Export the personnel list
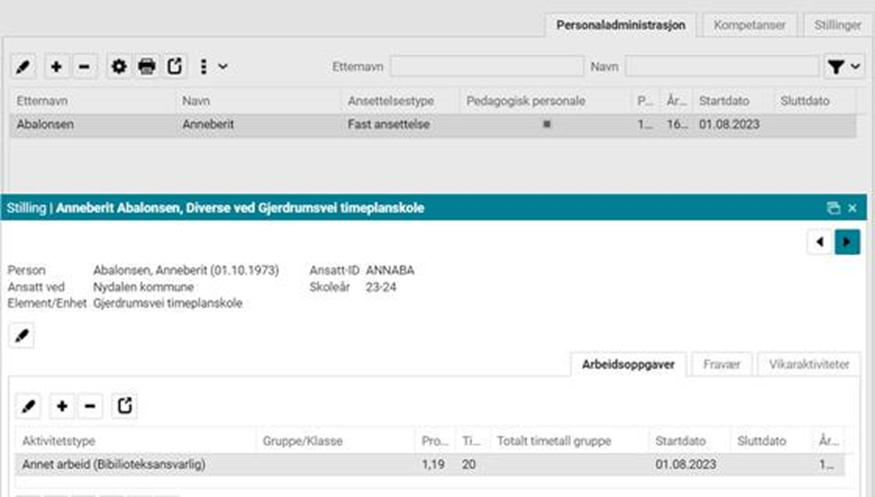Viewport: 875px width, 497px height. coord(175,66)
